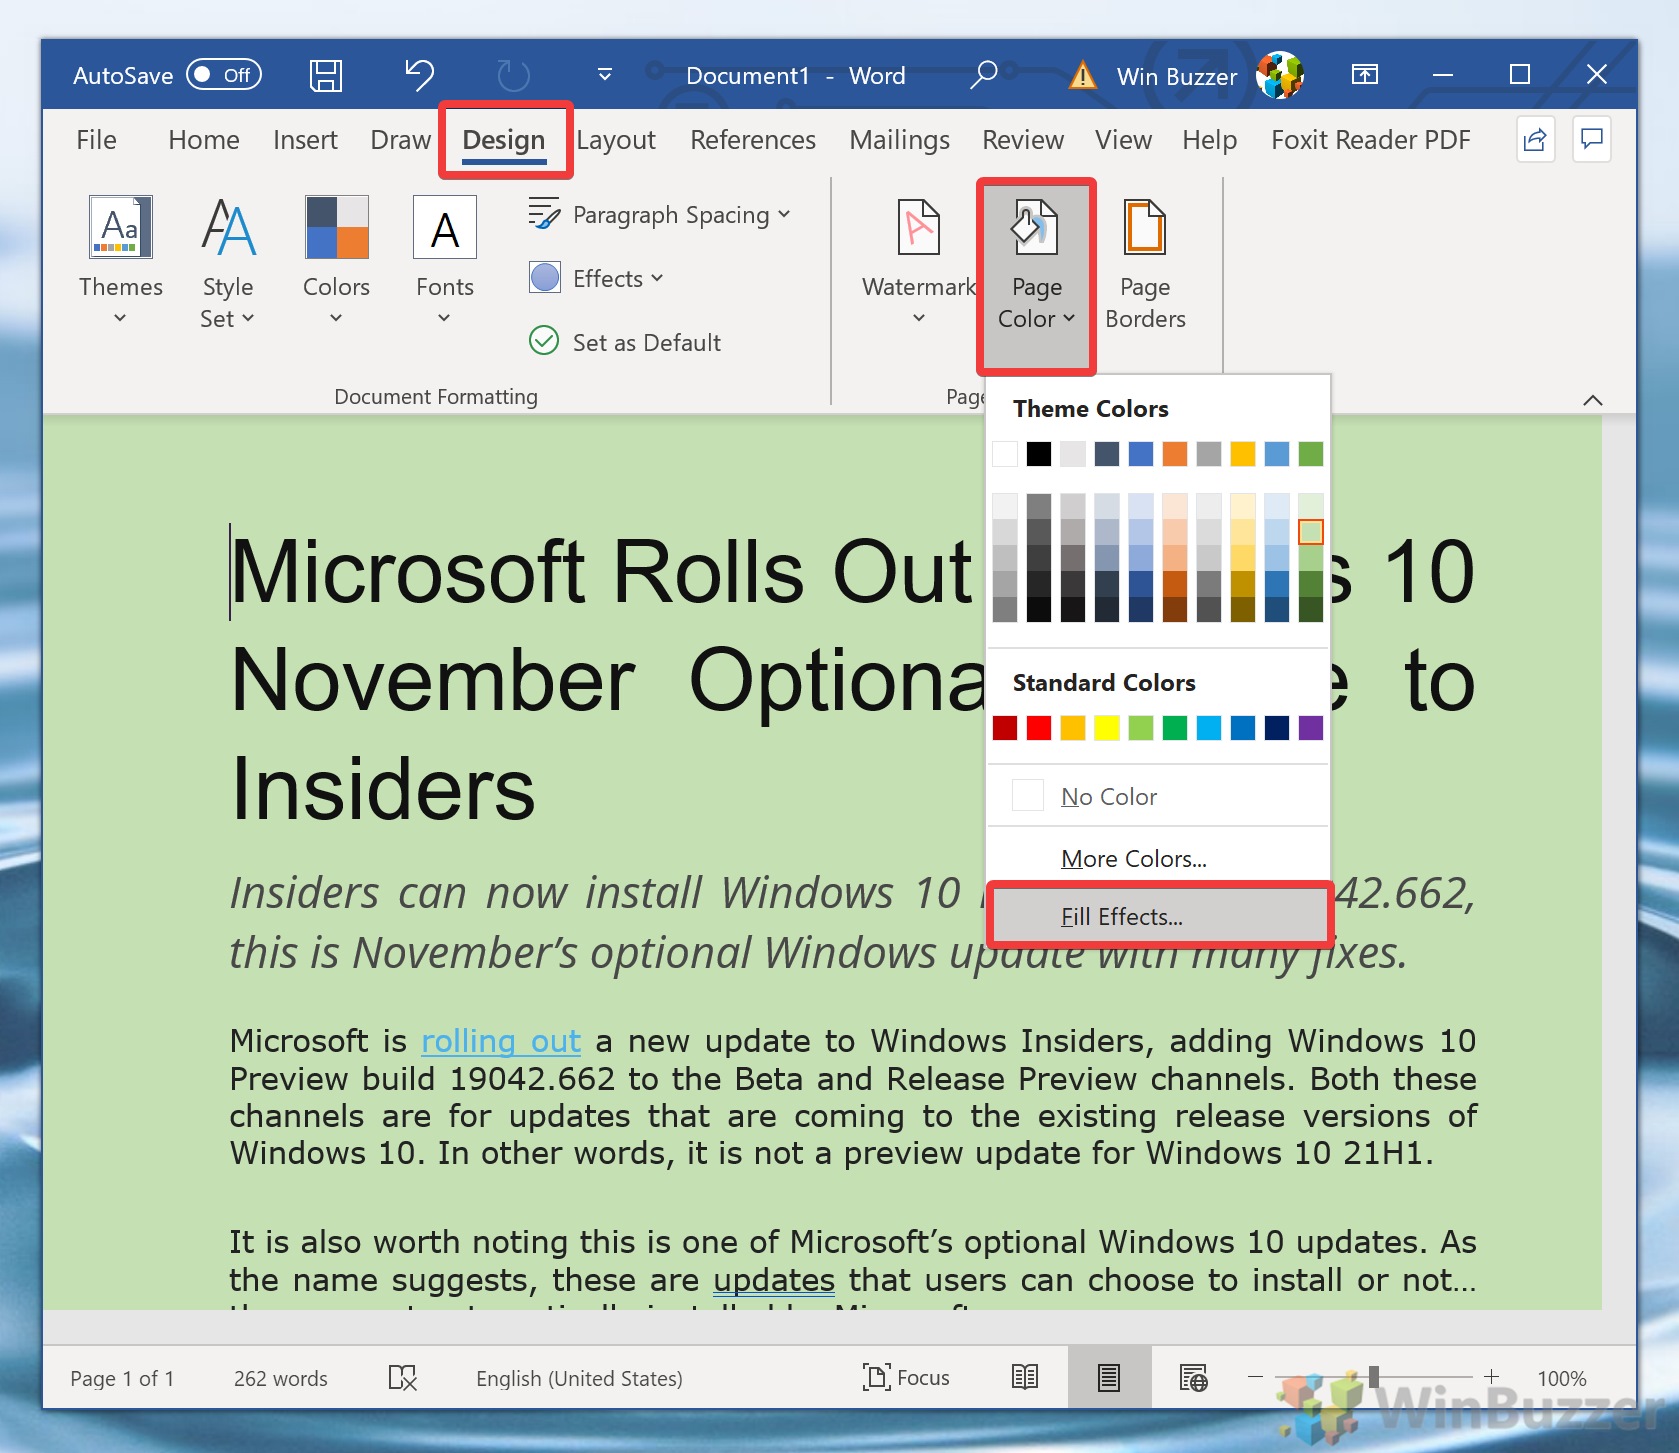Place cursor in 'Insiders' headline word

[x=383, y=789]
